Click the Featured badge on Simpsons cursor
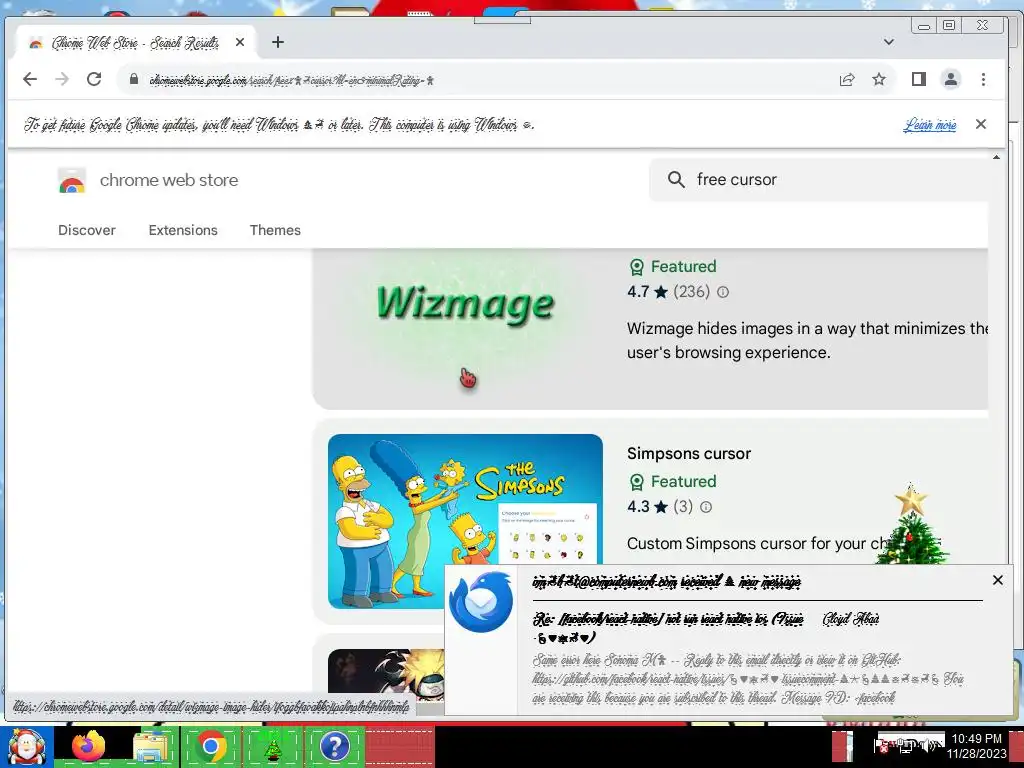 click(673, 481)
